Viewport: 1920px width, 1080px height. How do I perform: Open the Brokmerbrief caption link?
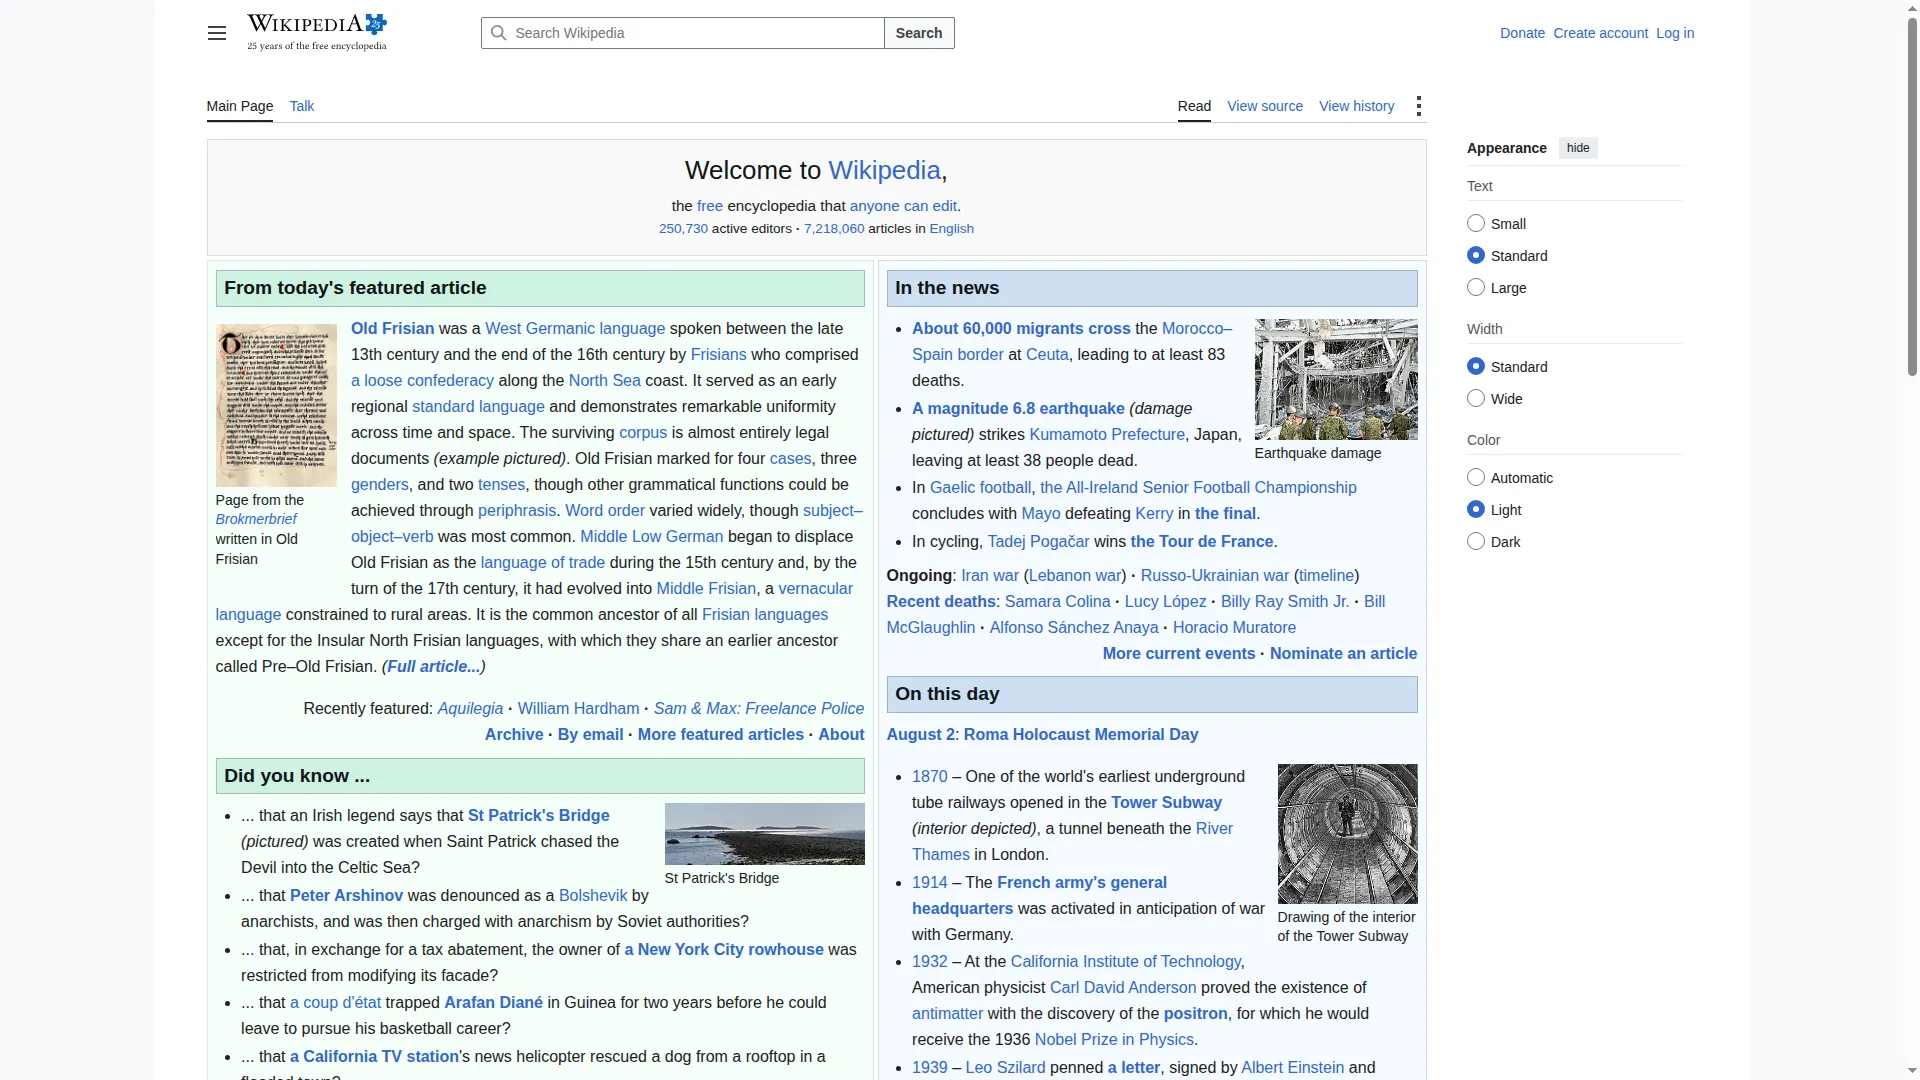256,519
